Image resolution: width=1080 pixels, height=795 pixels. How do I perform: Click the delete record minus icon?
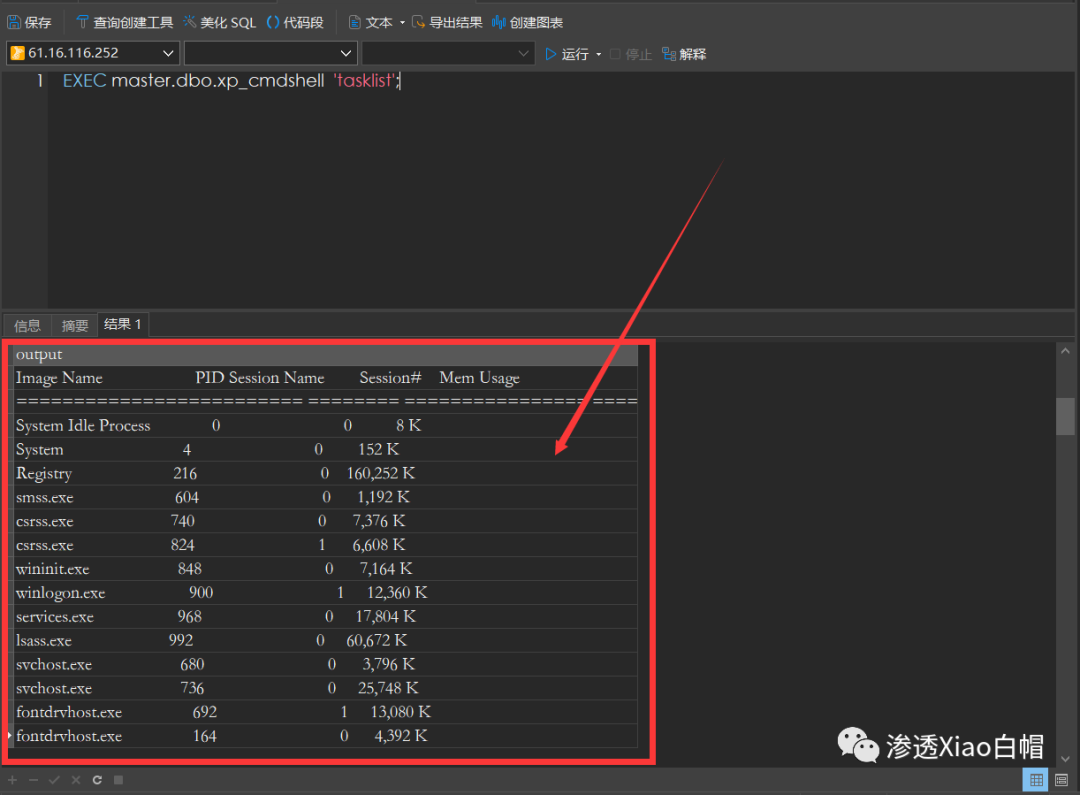tap(33, 780)
